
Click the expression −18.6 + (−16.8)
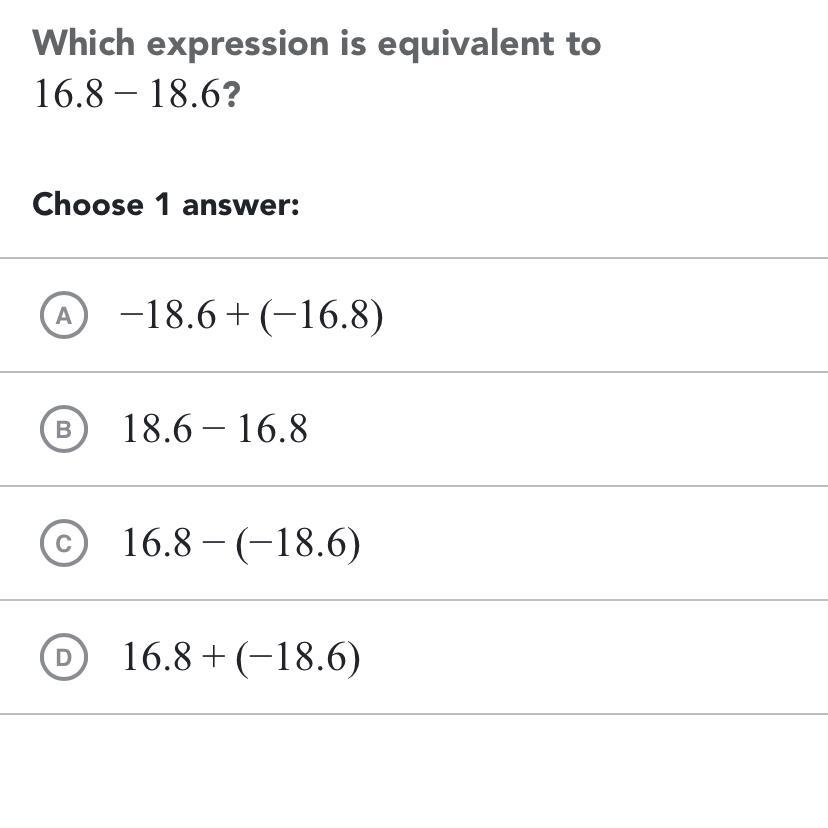(251, 316)
